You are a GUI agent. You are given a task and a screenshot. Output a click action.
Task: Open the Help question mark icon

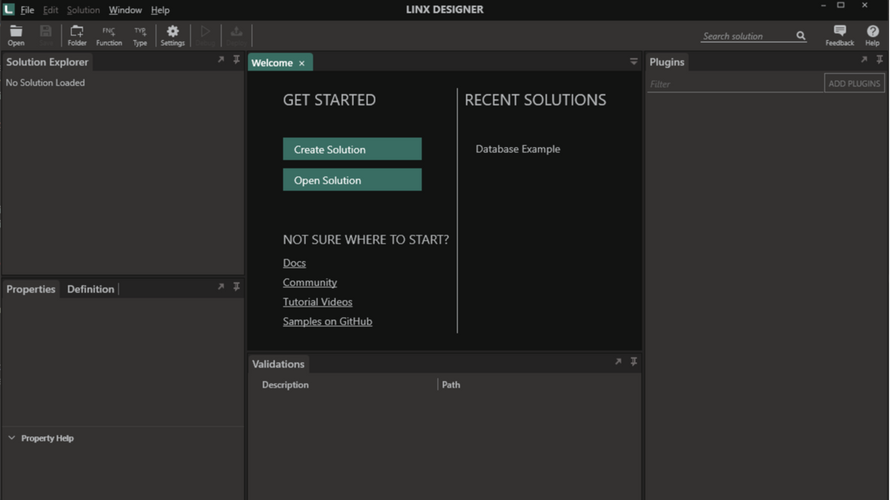click(x=872, y=35)
